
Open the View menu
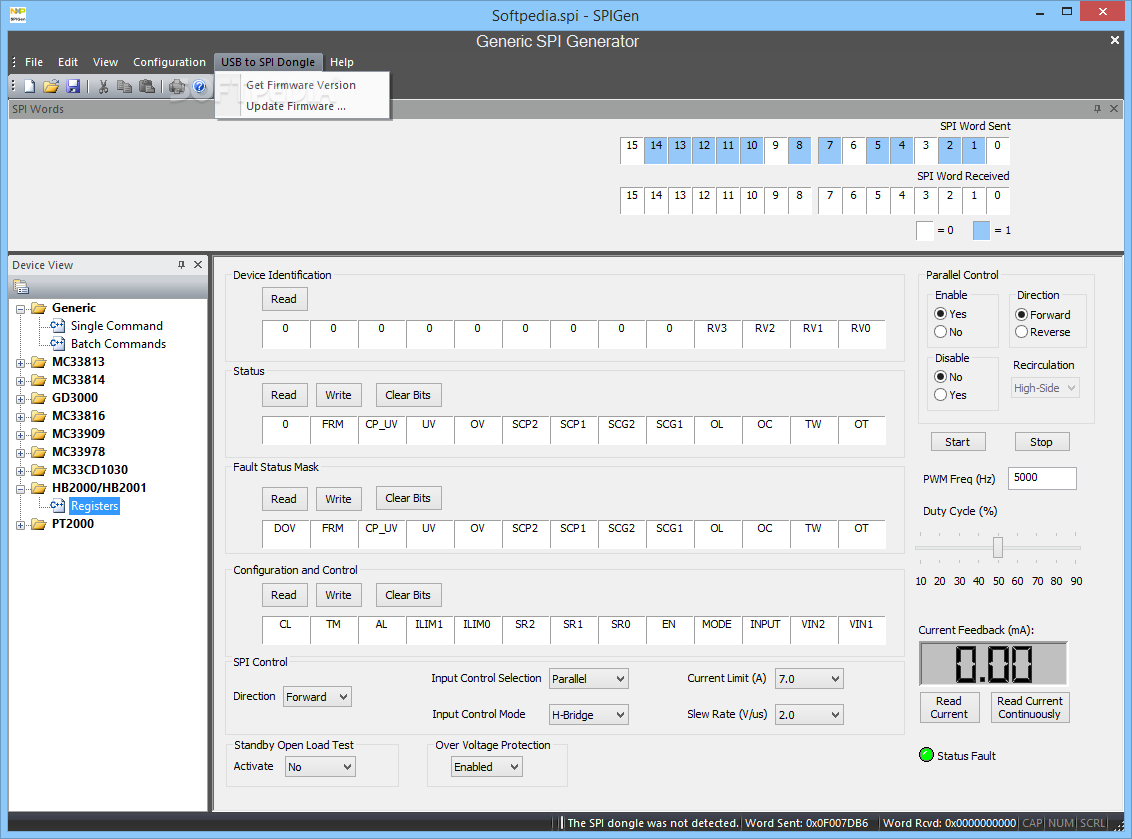105,62
